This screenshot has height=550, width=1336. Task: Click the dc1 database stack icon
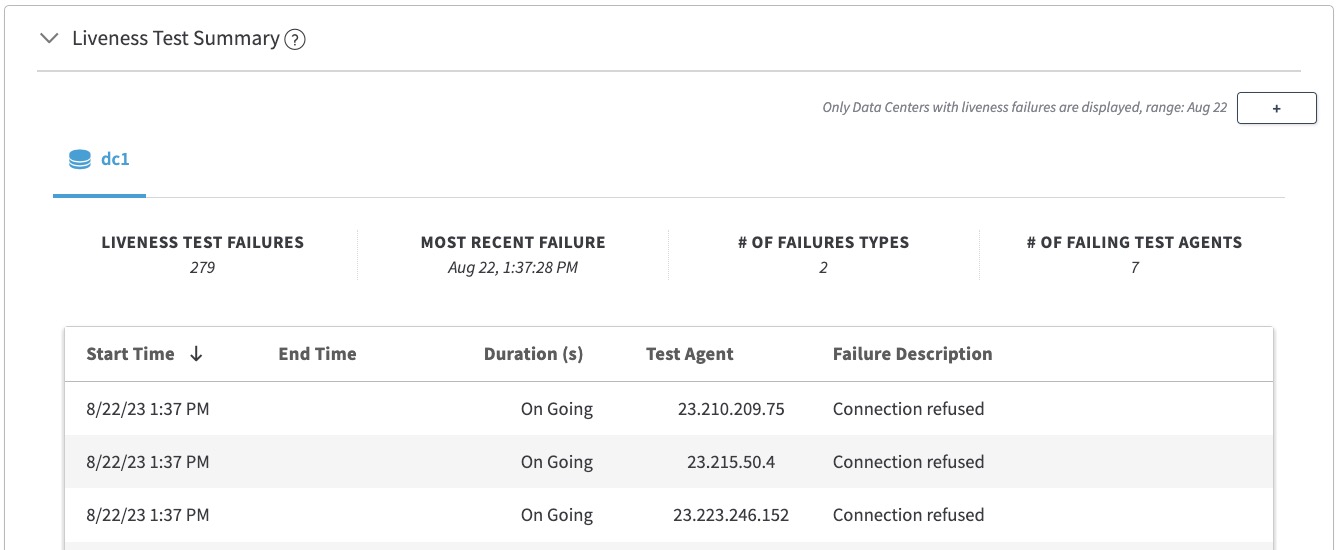(80, 159)
